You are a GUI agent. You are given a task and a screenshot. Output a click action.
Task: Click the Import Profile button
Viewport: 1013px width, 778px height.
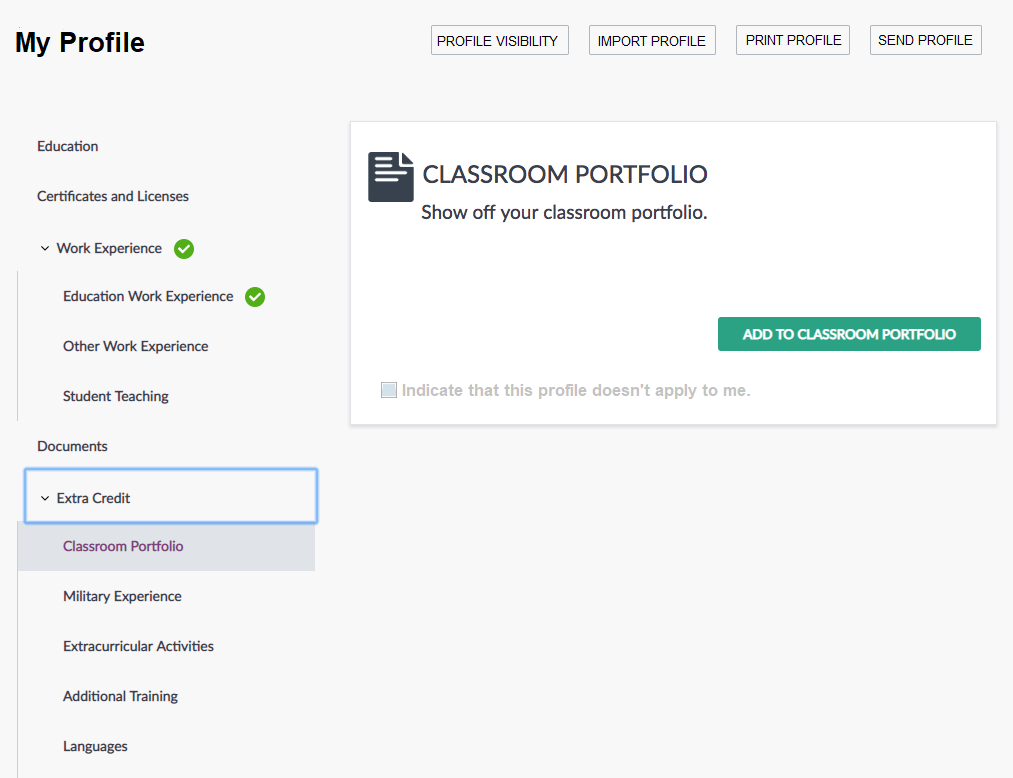(x=652, y=41)
